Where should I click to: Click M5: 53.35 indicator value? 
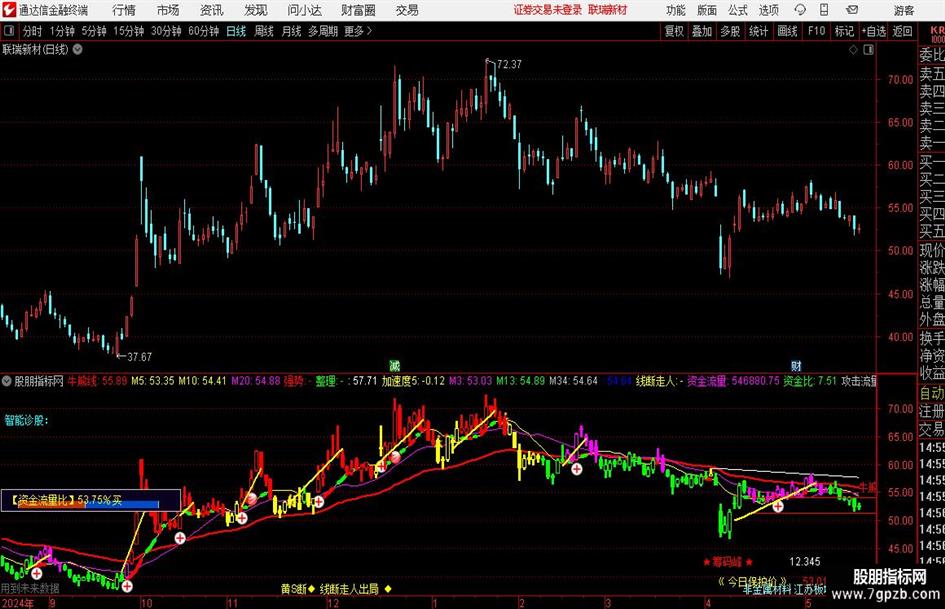coord(152,381)
